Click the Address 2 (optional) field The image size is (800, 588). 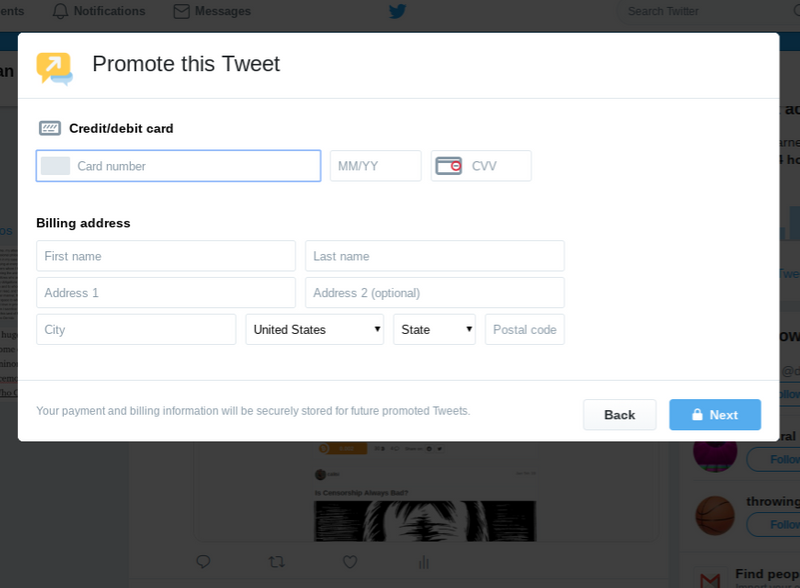coord(435,293)
